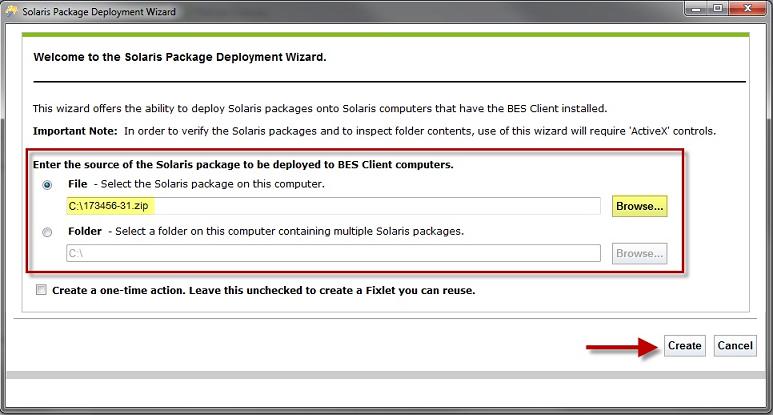Click the 'Important Note:' label
The width and height of the screenshot is (773, 415).
click(75, 131)
